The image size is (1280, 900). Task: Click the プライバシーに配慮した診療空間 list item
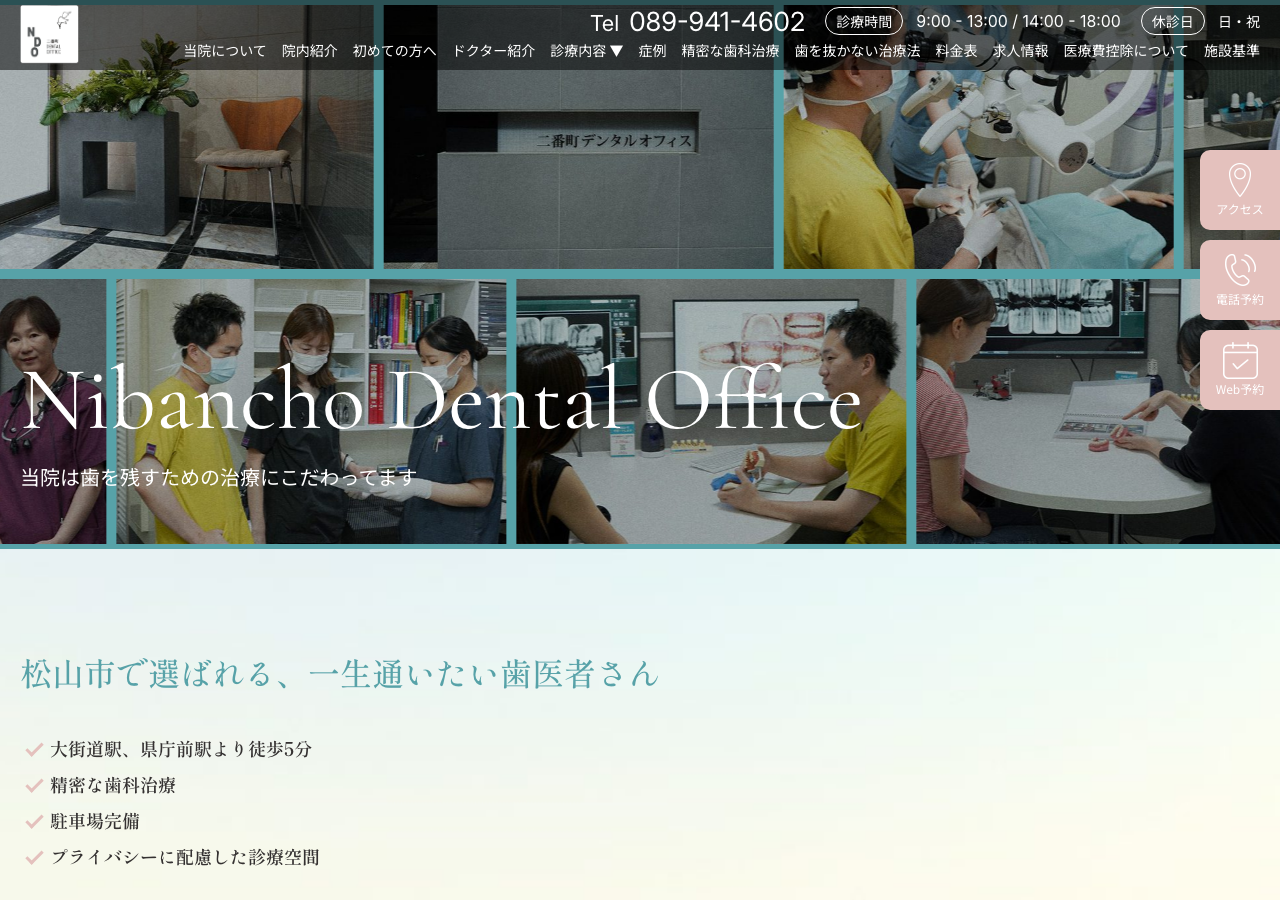tap(185, 857)
